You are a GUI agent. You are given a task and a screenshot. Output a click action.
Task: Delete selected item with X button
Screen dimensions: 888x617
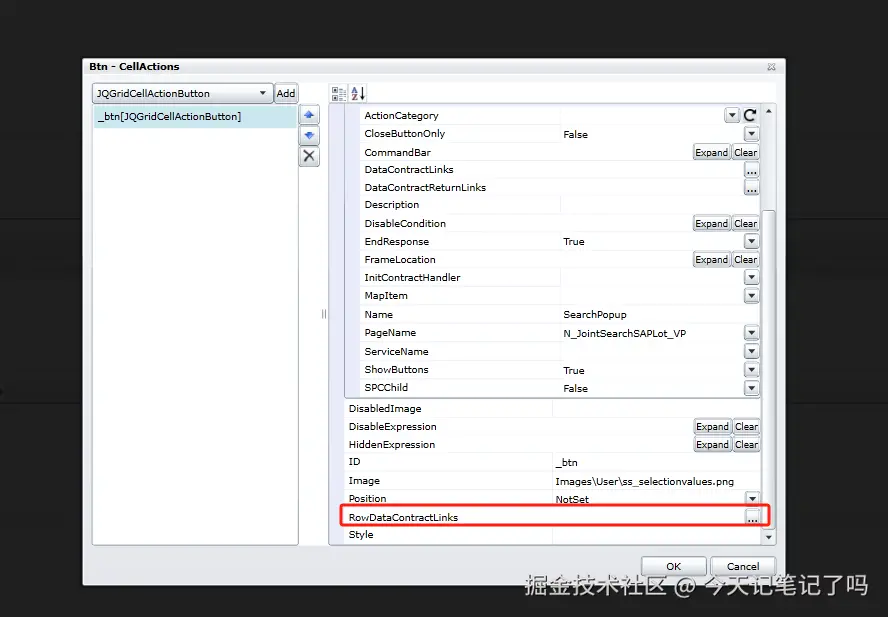coord(309,156)
